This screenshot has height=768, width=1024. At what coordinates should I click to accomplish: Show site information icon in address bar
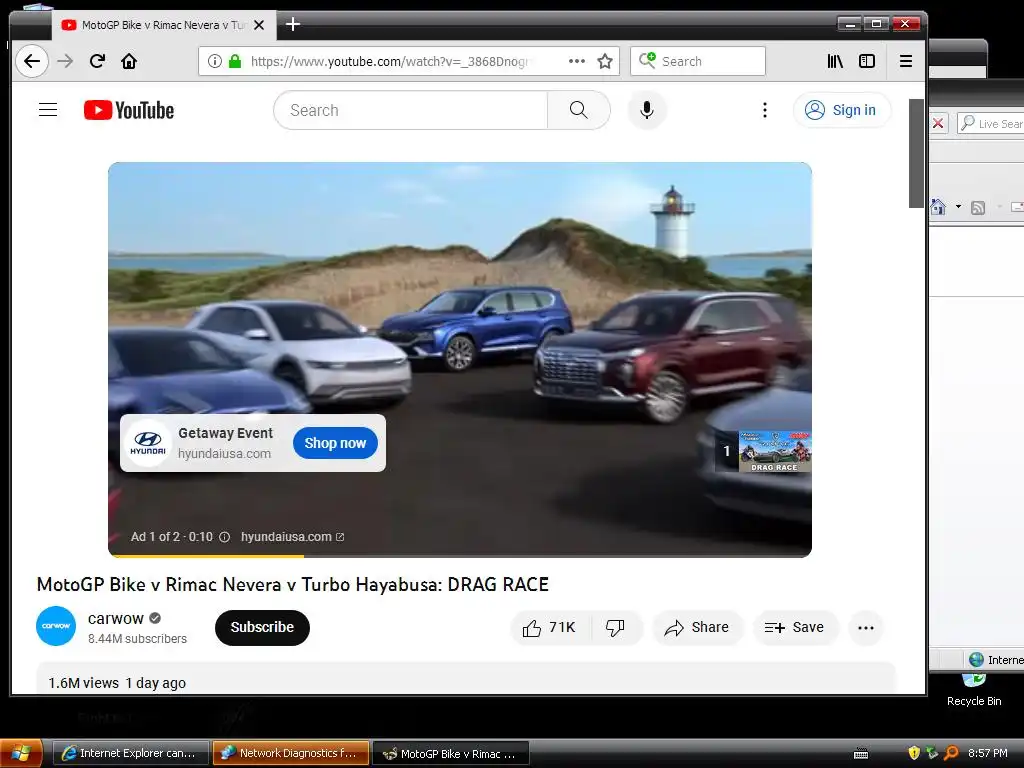coord(214,61)
